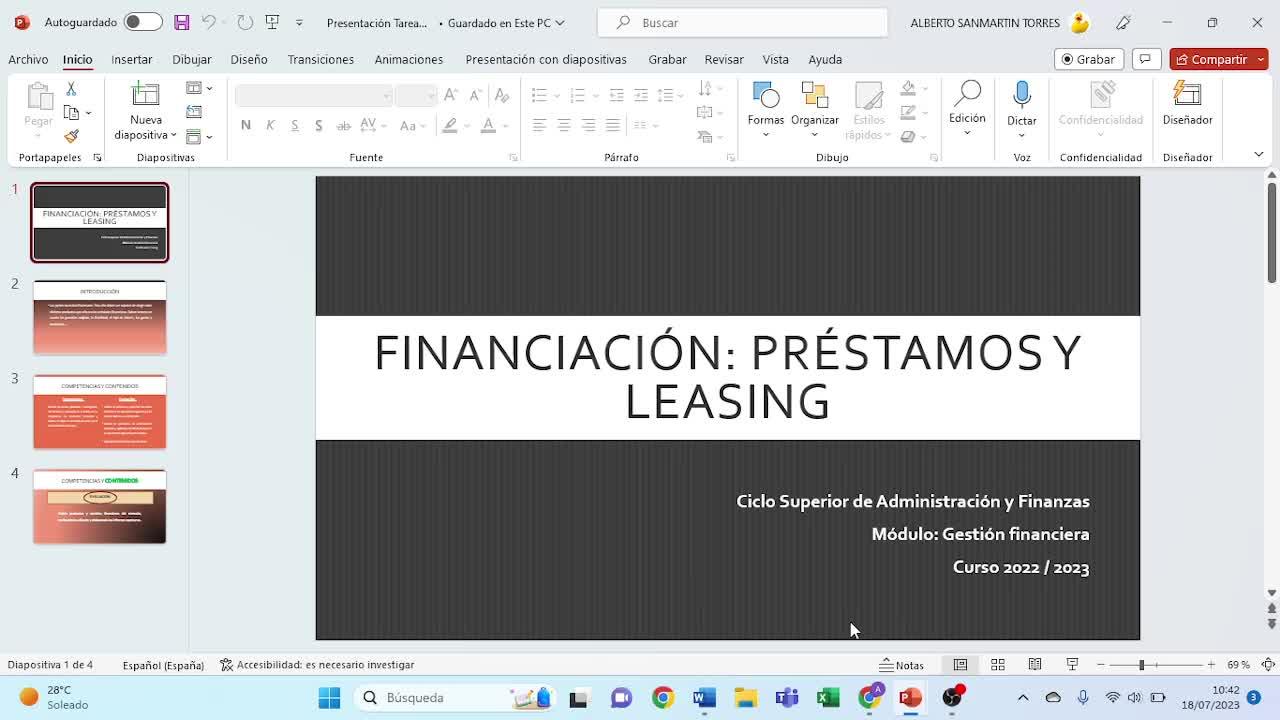Open Windows Start menu
This screenshot has width=1280, height=720.
[x=329, y=697]
